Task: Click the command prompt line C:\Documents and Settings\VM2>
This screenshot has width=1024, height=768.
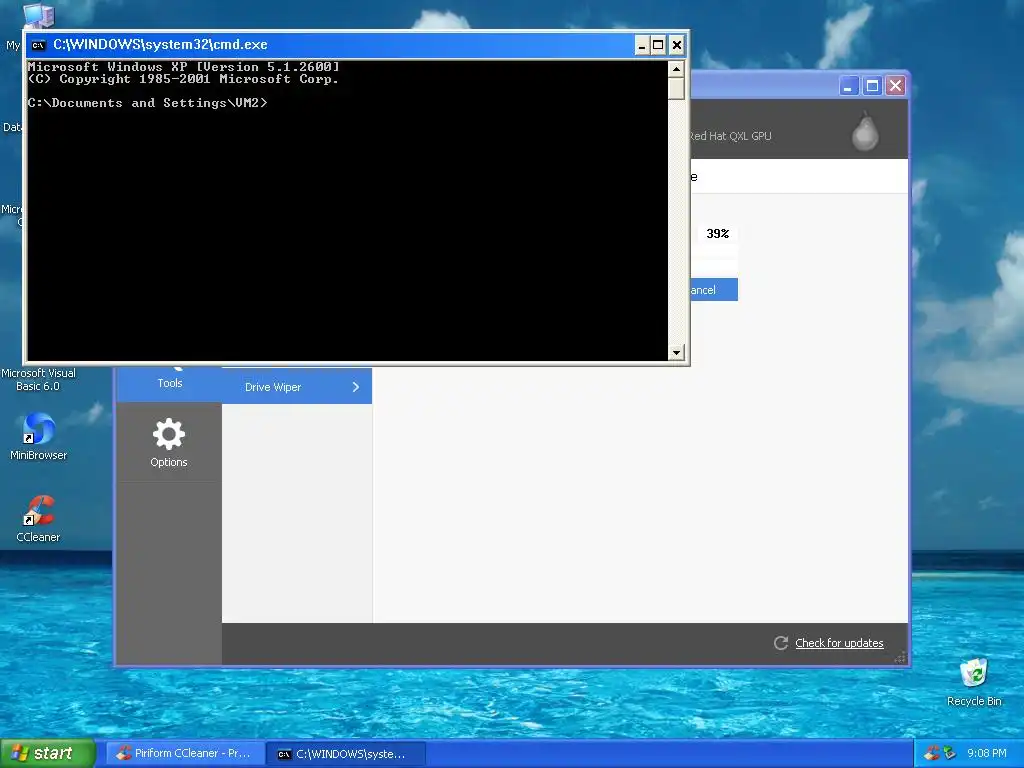Action: (x=148, y=103)
